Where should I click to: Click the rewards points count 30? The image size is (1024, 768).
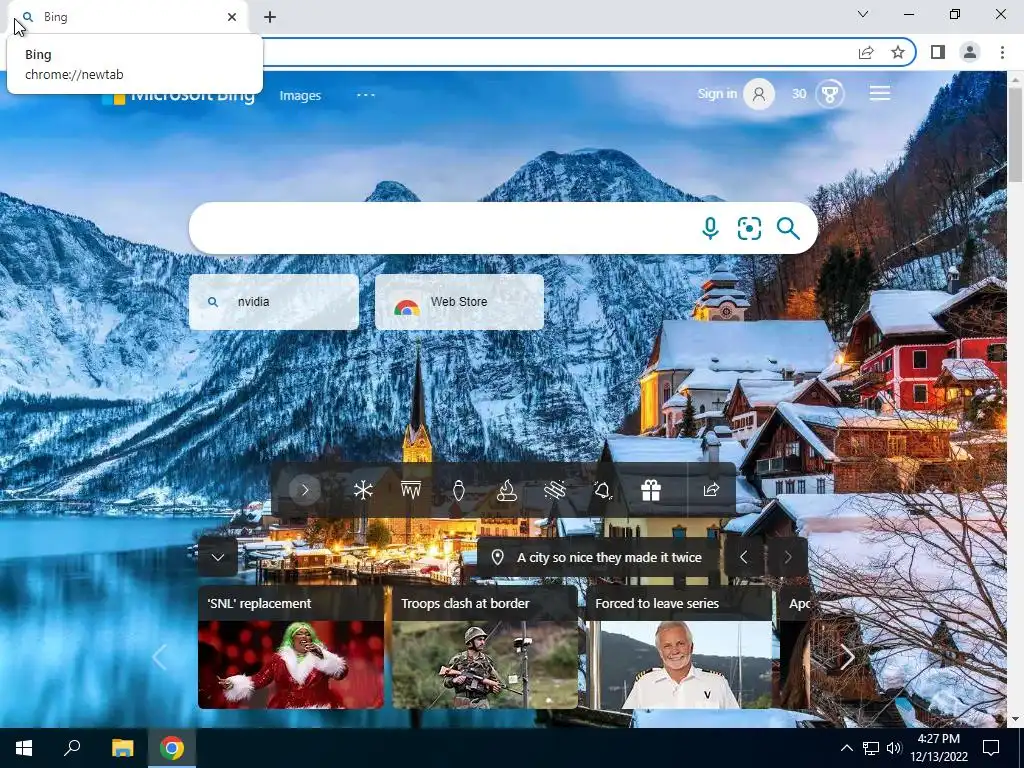(799, 93)
